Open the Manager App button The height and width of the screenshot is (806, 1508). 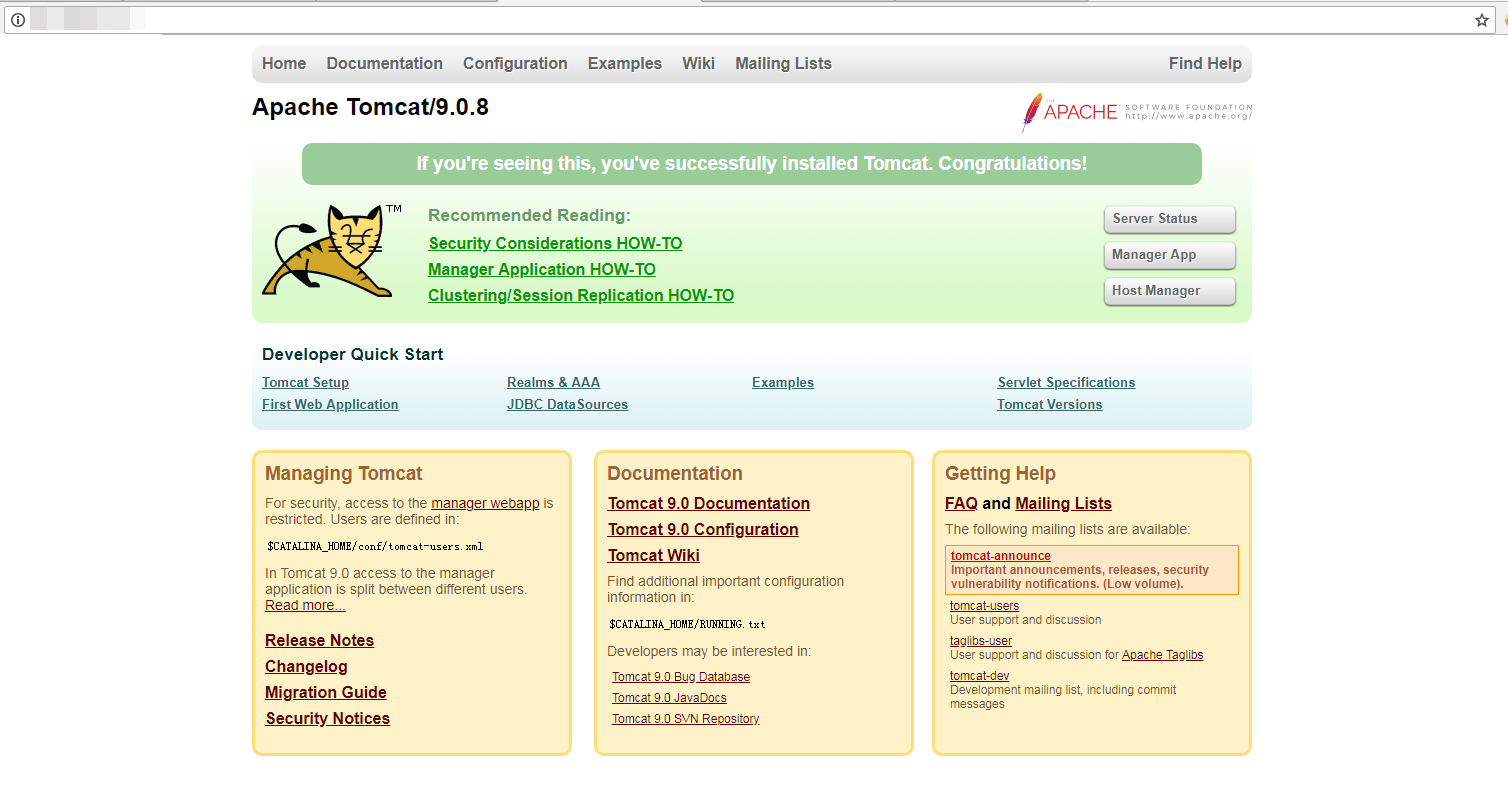[x=1170, y=255]
